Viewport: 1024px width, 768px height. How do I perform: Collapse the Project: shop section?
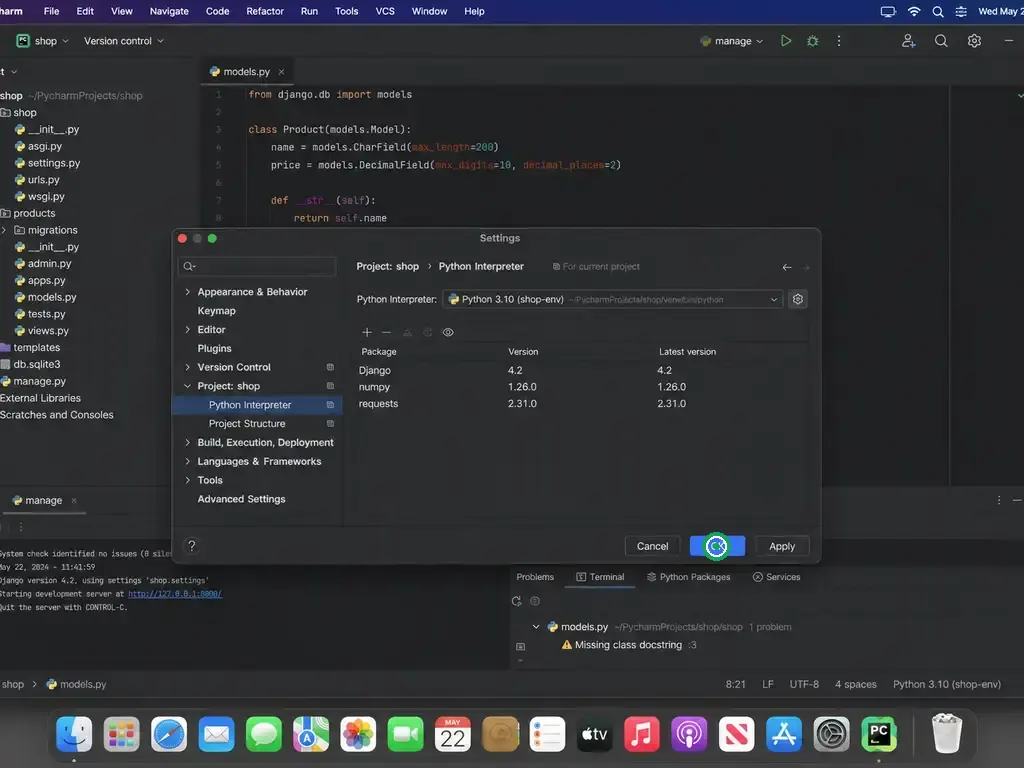tap(187, 386)
